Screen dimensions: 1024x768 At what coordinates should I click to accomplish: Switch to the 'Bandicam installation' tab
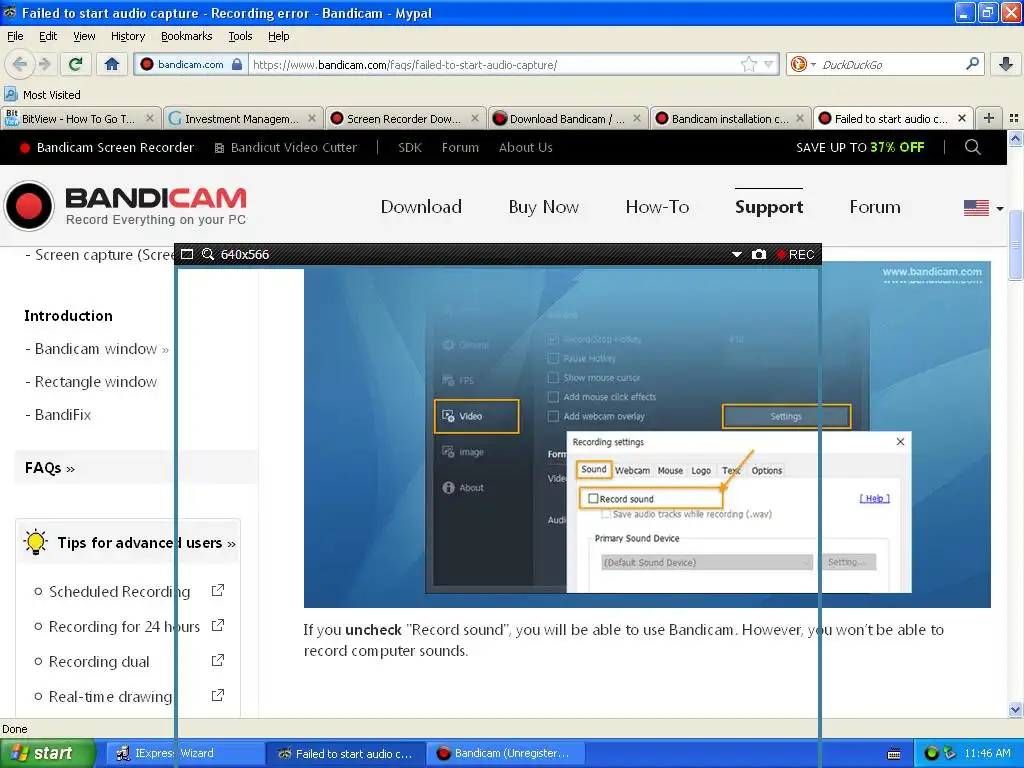729,118
